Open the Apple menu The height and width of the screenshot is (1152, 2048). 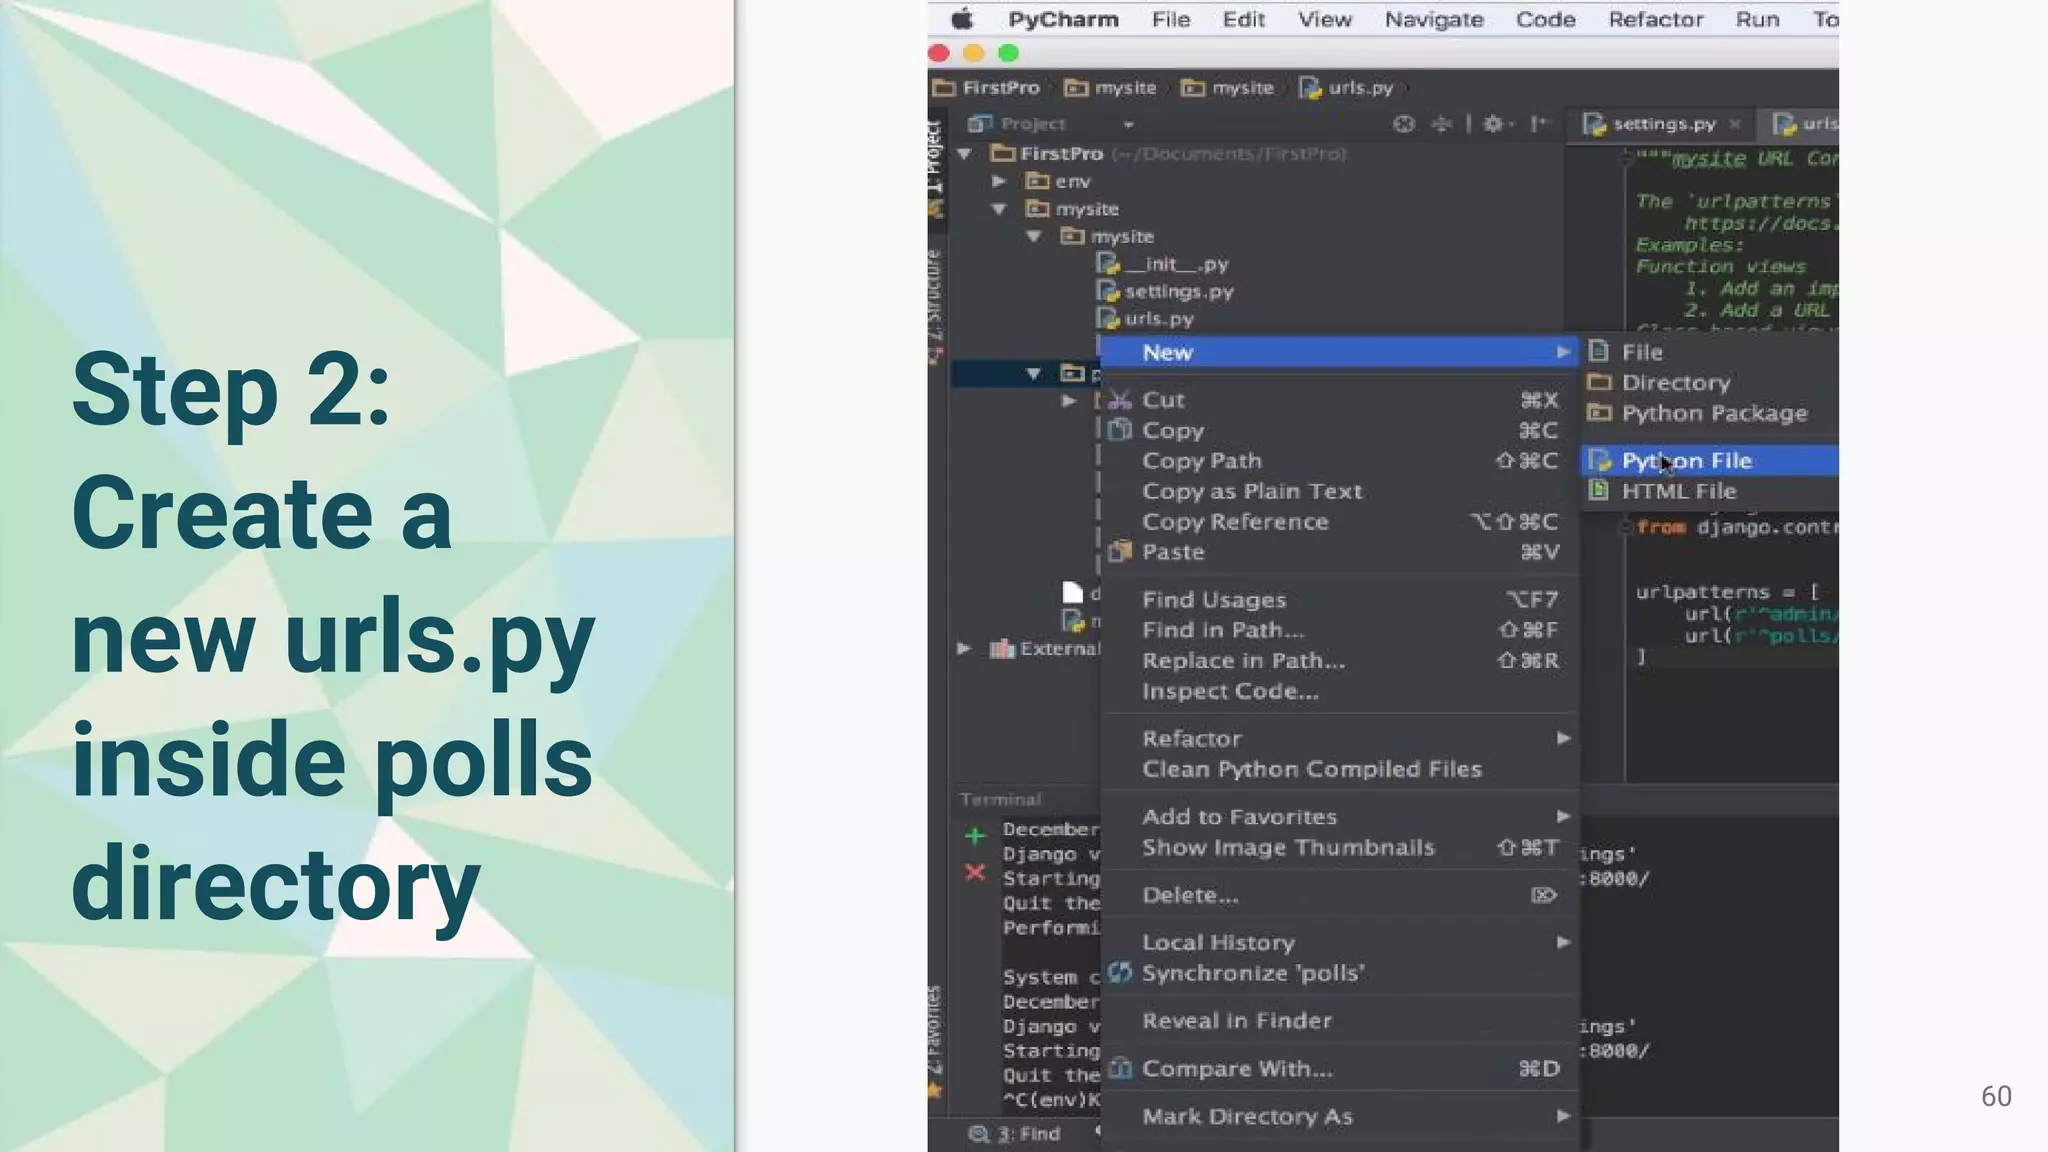tap(962, 19)
